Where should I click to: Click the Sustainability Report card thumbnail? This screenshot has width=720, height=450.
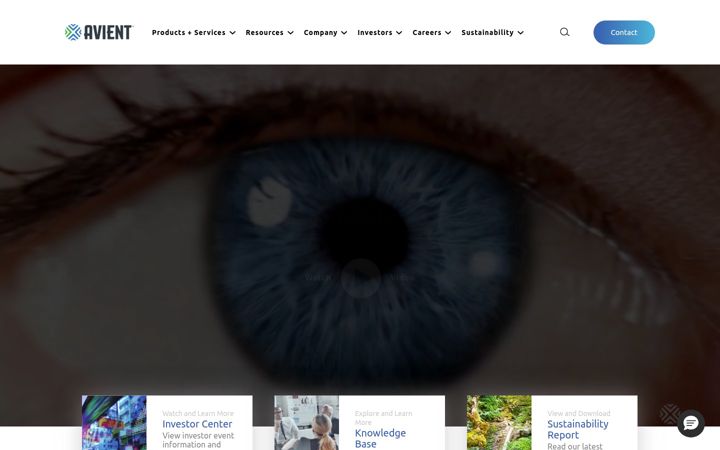pyautogui.click(x=499, y=423)
